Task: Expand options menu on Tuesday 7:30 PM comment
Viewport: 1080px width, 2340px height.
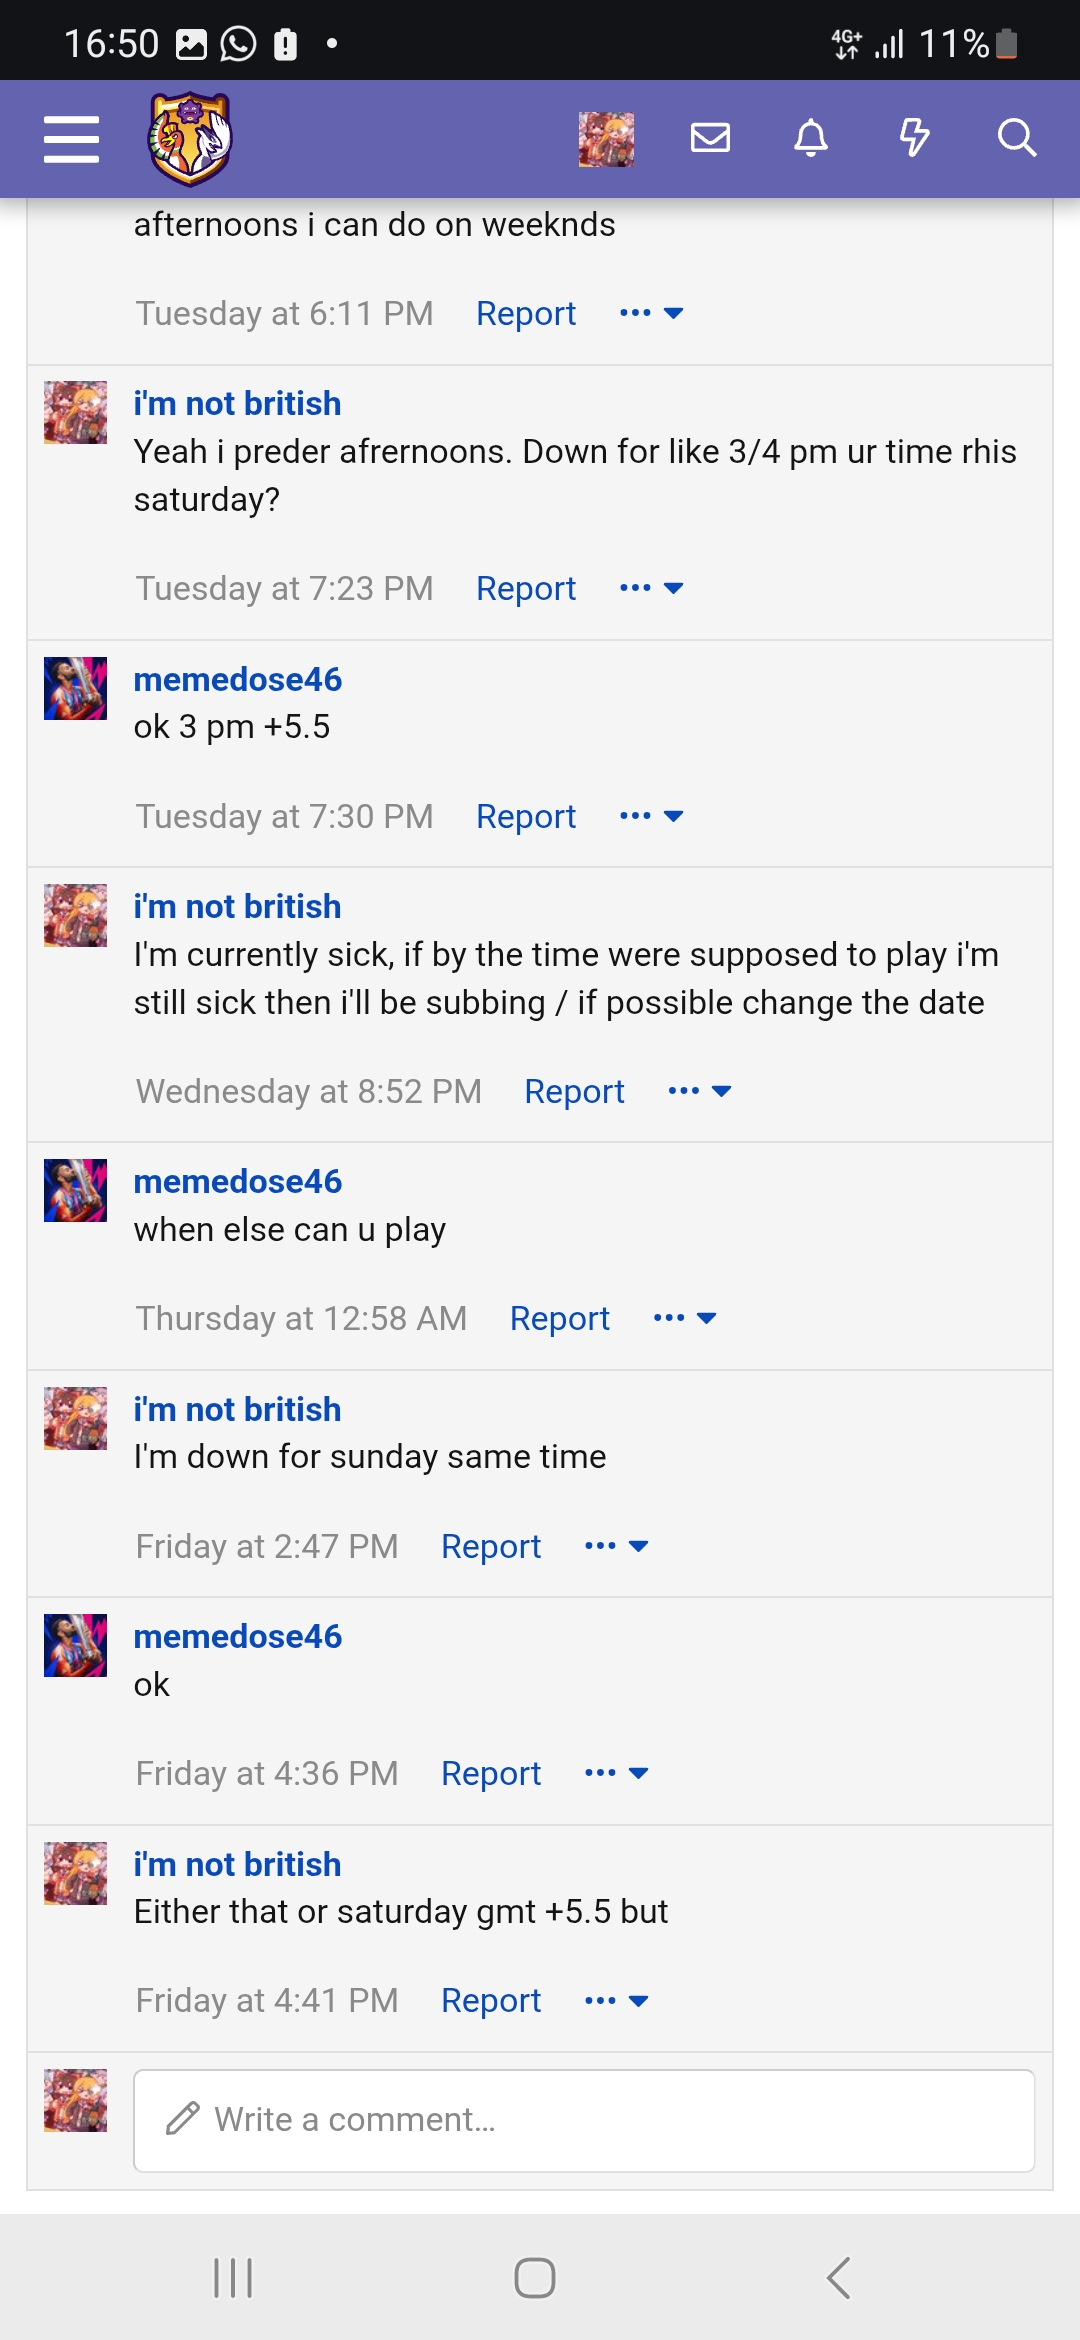Action: [x=651, y=816]
